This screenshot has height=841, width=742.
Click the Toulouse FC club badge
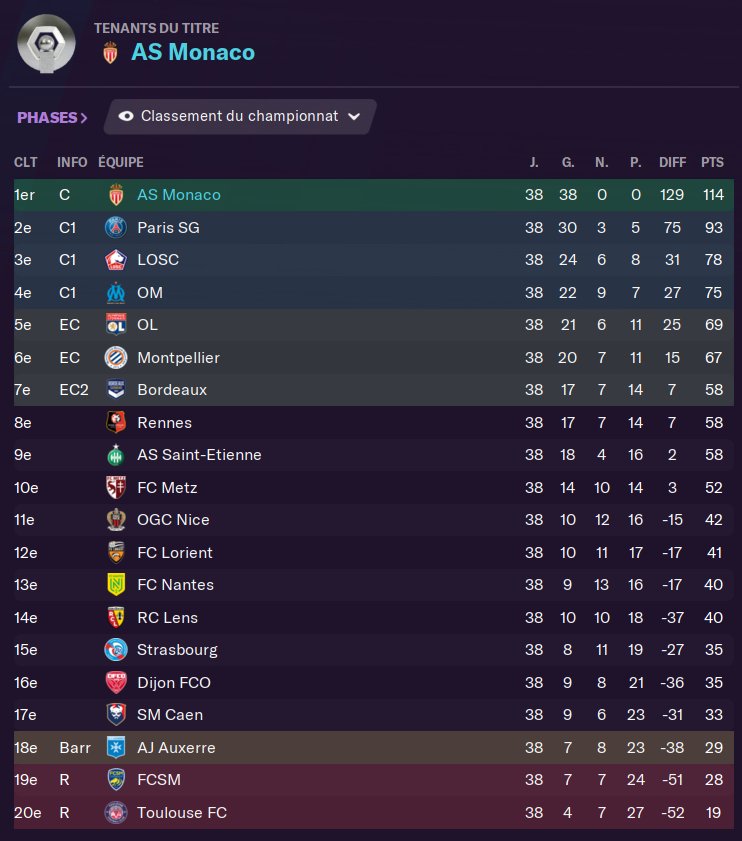pyautogui.click(x=116, y=813)
